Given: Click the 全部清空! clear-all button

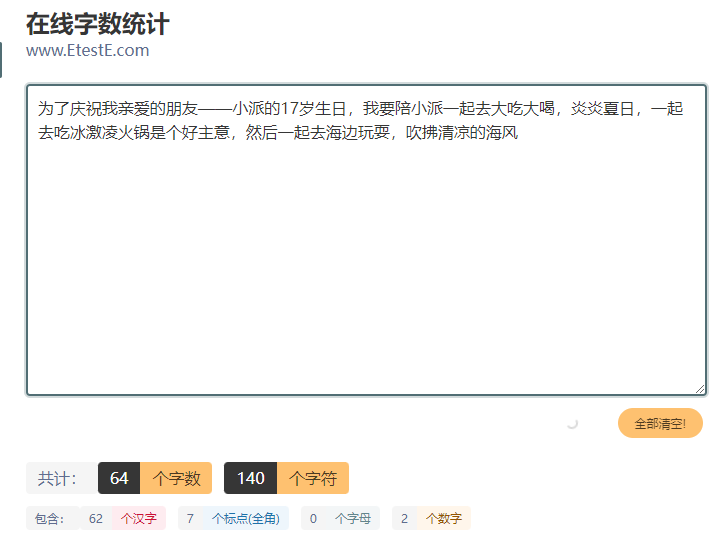Looking at the screenshot, I should coord(660,423).
